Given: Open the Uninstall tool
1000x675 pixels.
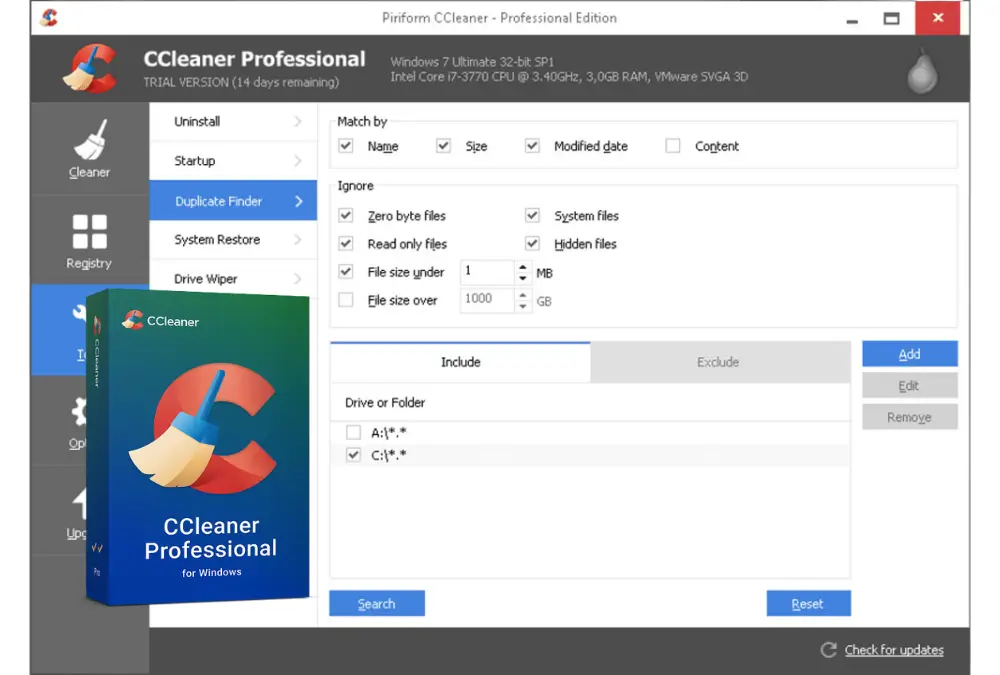Looking at the screenshot, I should coord(233,121).
